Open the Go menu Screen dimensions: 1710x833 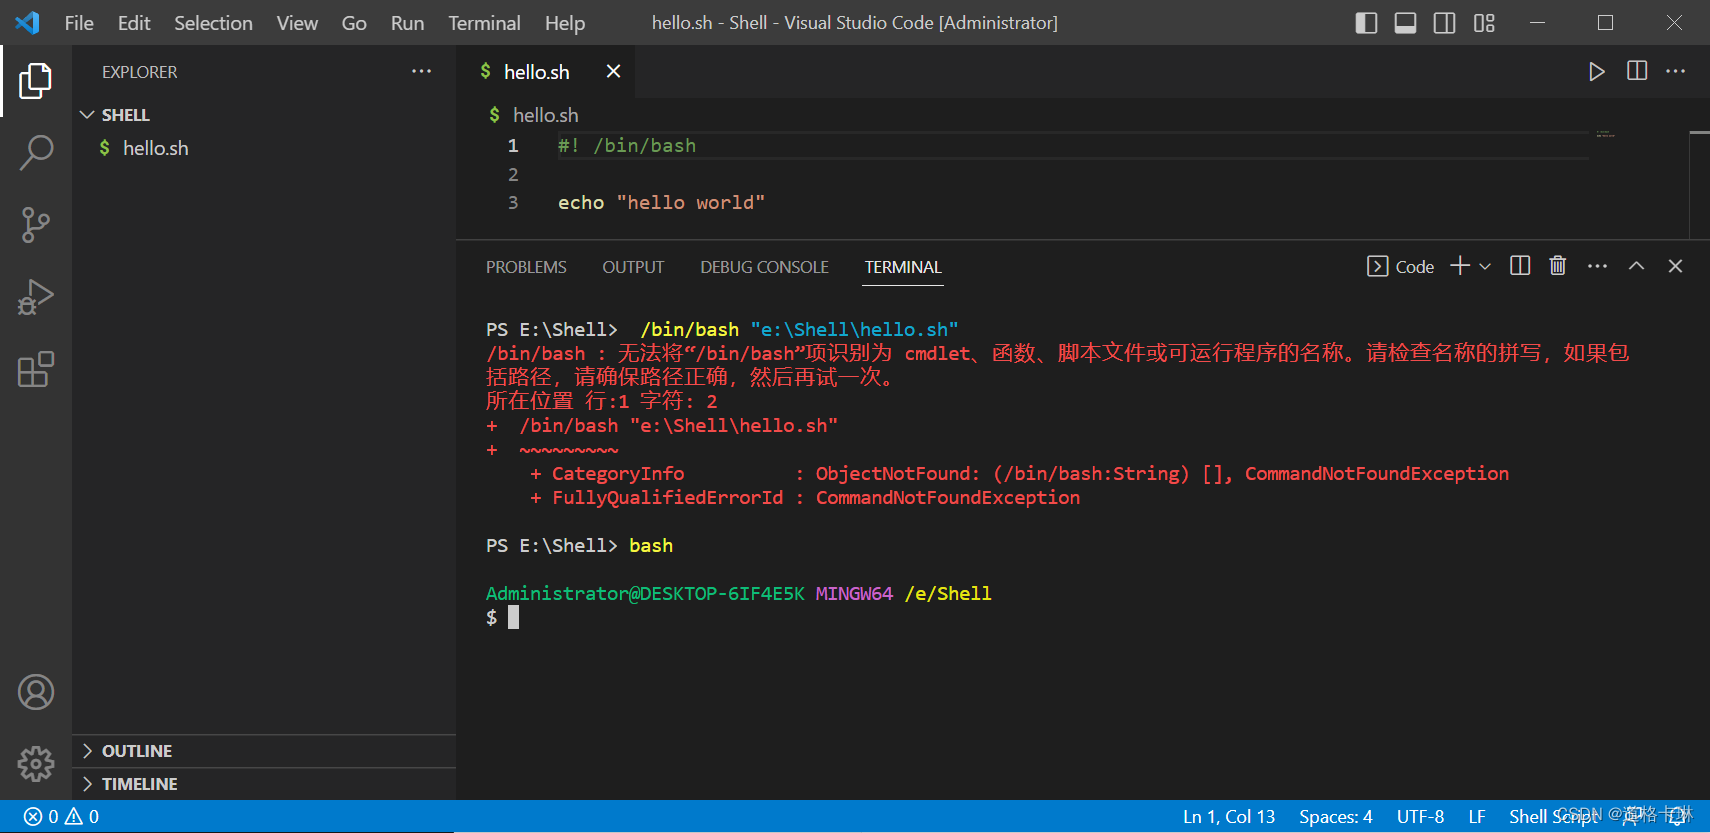click(x=354, y=23)
